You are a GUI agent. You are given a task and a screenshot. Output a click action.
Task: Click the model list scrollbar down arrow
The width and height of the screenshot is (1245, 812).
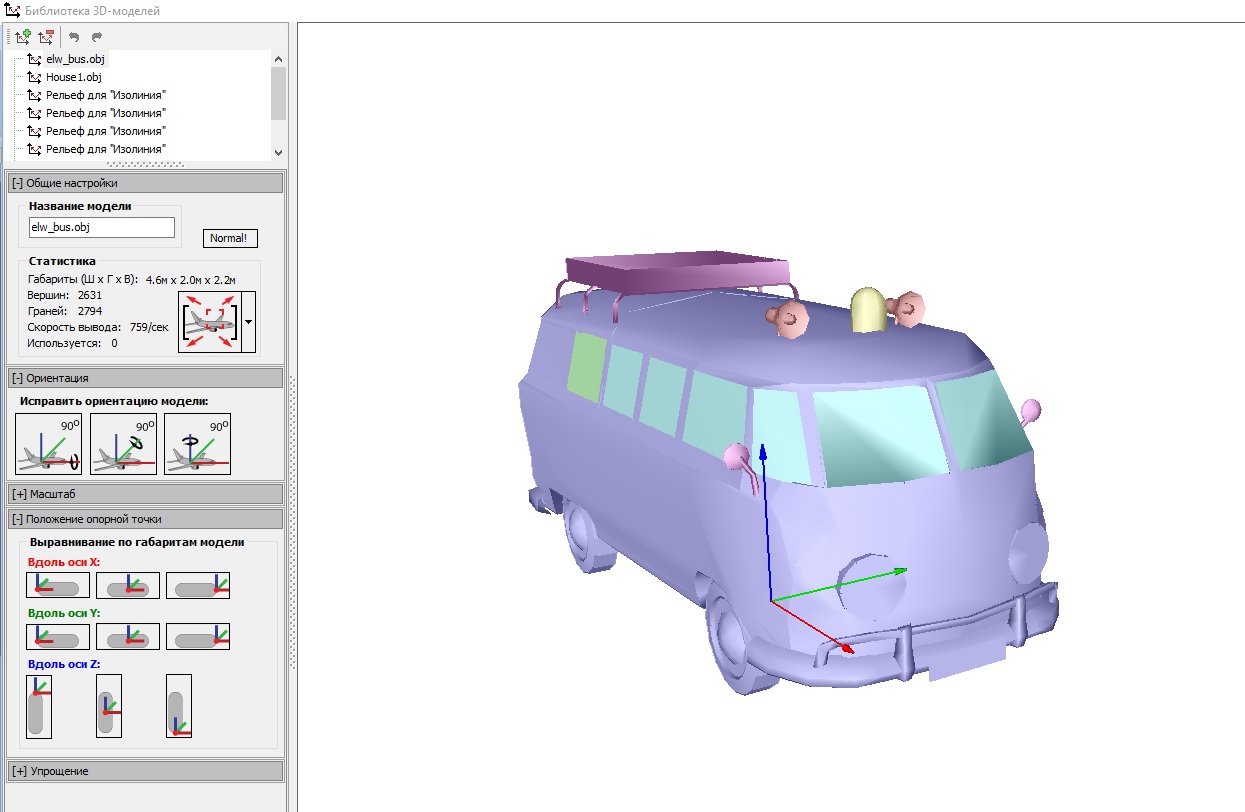click(x=278, y=152)
